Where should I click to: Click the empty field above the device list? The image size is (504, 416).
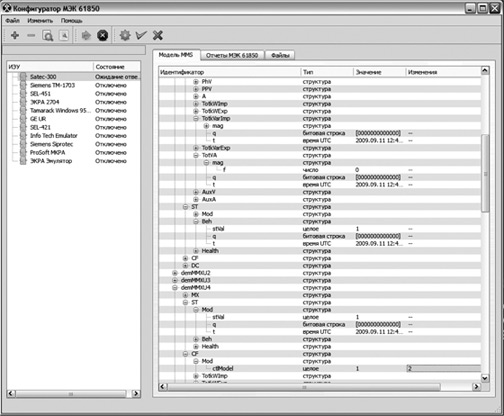(x=74, y=50)
